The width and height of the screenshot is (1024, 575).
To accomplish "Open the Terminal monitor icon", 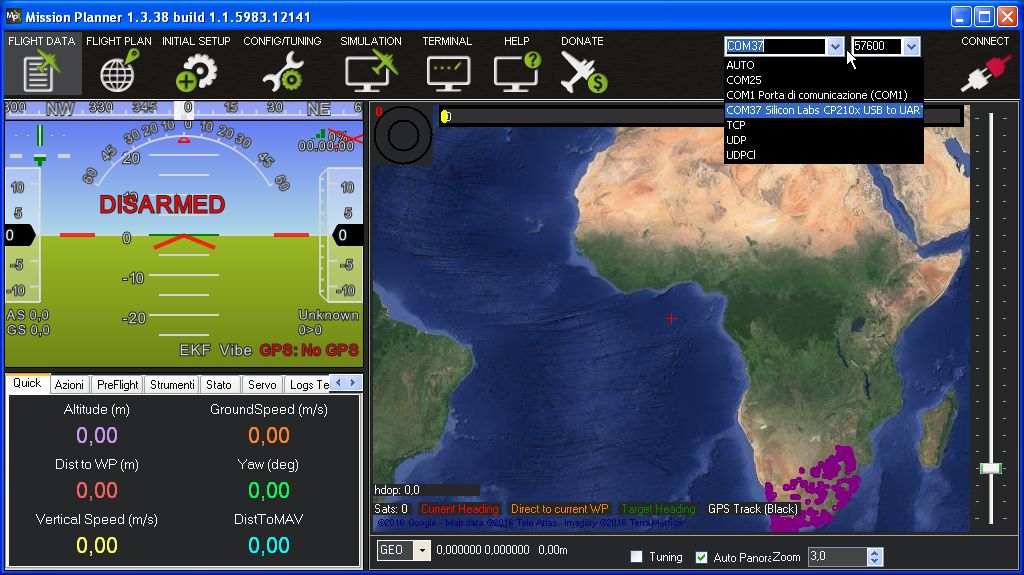I will click(448, 73).
